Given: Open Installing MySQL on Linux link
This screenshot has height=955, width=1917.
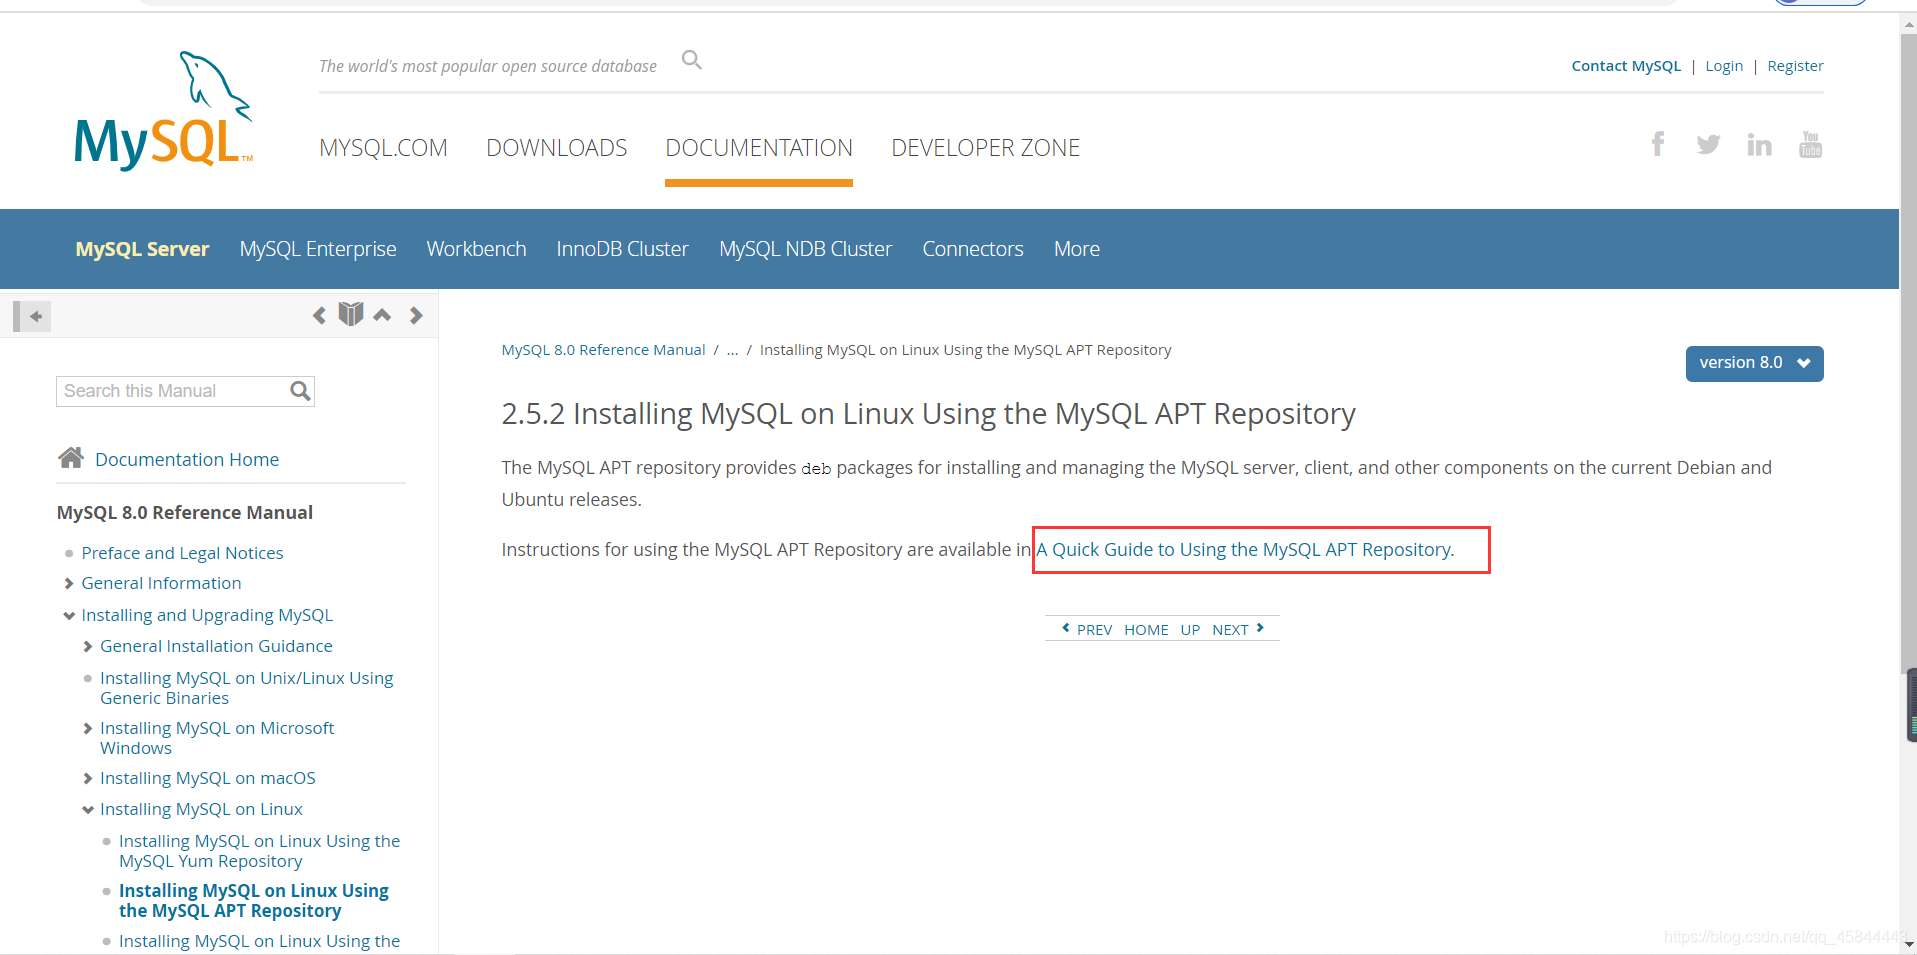Looking at the screenshot, I should (201, 809).
